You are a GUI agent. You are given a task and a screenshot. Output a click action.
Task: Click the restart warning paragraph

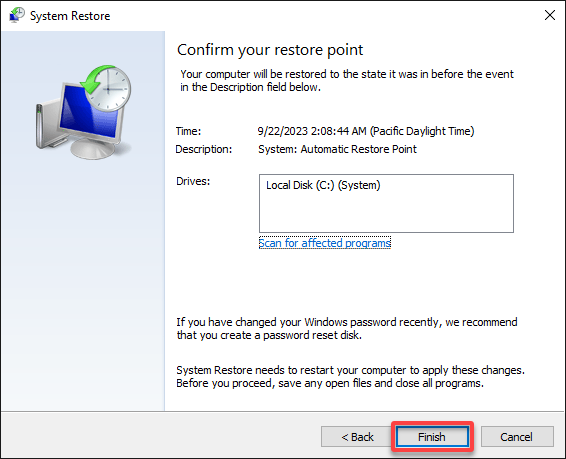[x=351, y=376]
